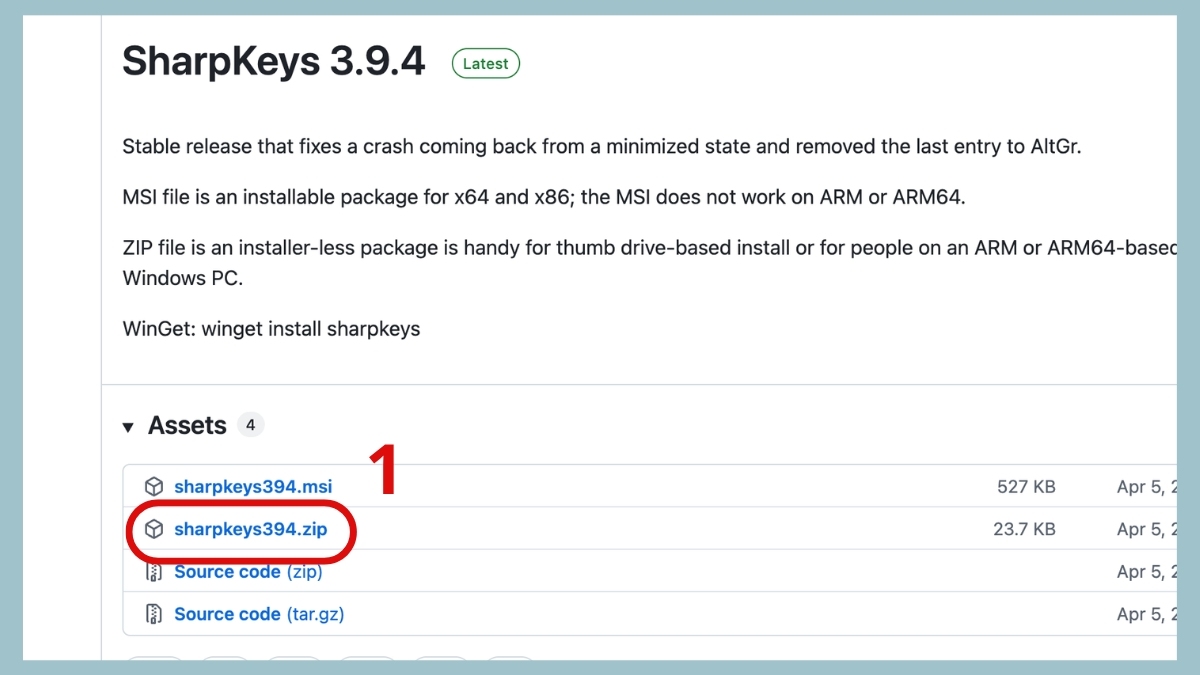Click the date in the Source code (tar.gz) row

[x=1146, y=614]
